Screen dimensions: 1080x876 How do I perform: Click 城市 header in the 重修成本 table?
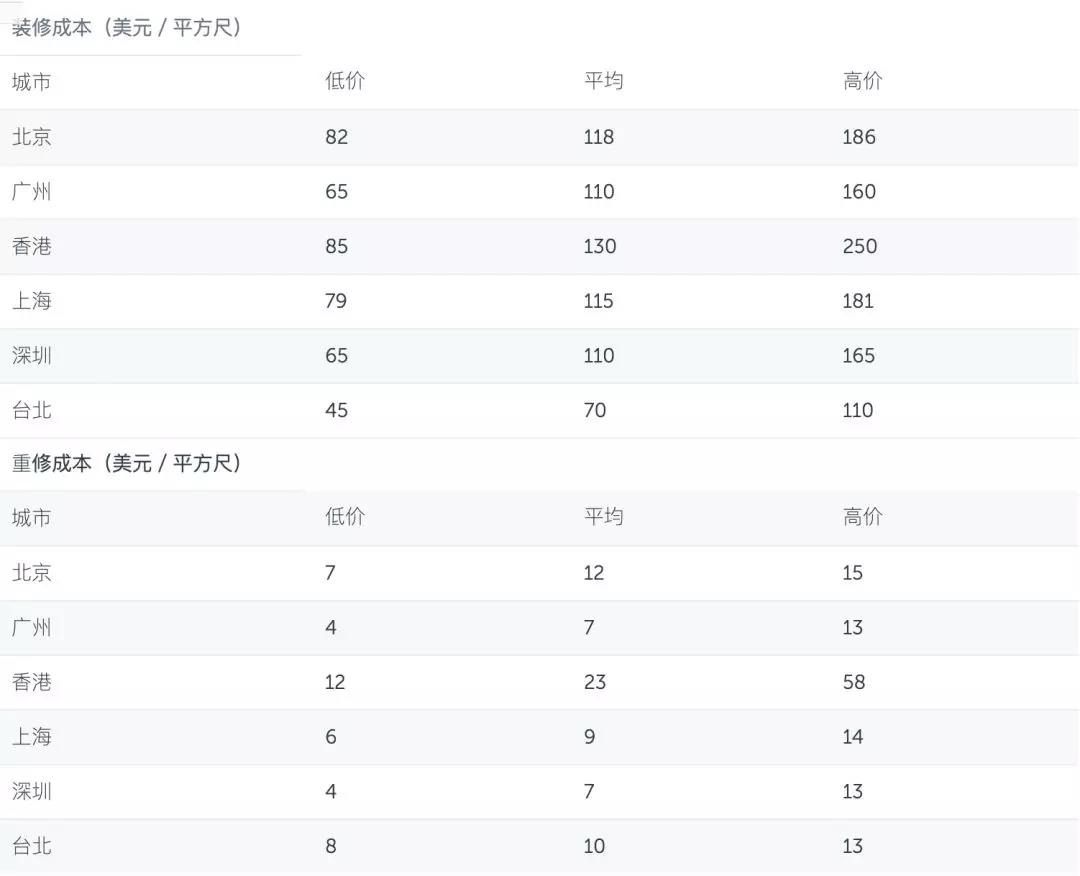point(31,518)
